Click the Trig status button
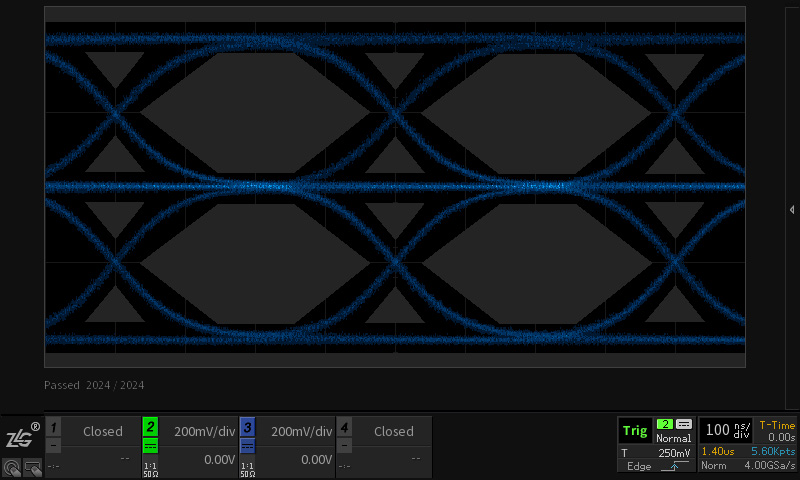This screenshot has height=480, width=800. 635,431
